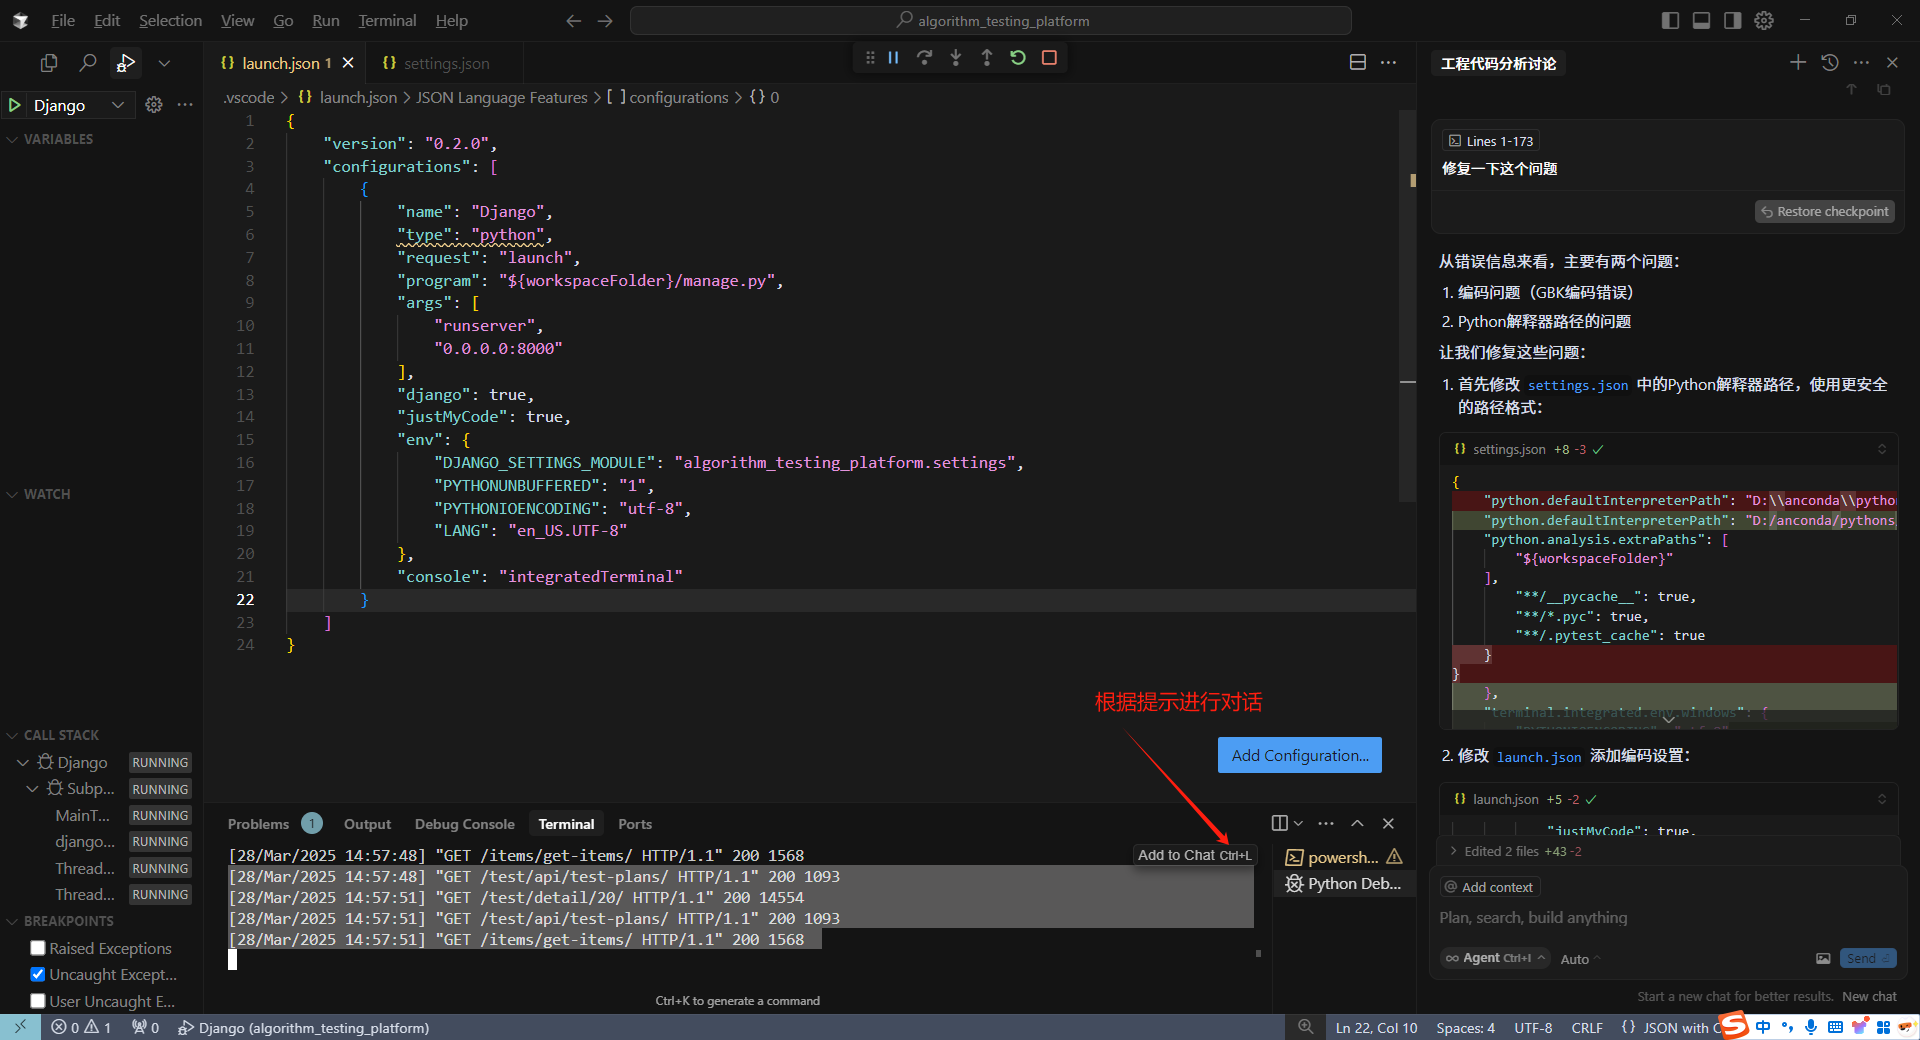Open the Search icon in the activity bar
The height and width of the screenshot is (1040, 1920).
point(88,63)
